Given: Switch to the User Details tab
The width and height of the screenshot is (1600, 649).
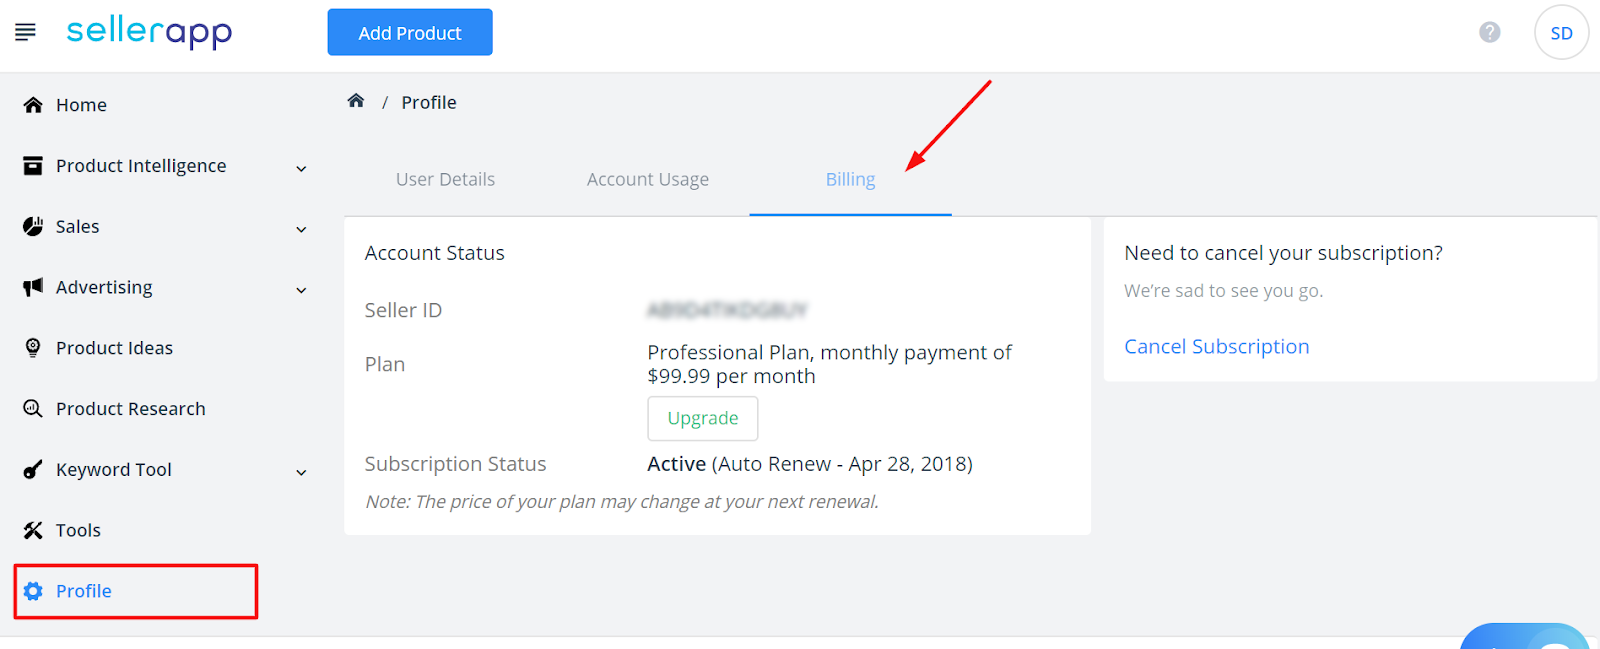Looking at the screenshot, I should click(x=445, y=180).
